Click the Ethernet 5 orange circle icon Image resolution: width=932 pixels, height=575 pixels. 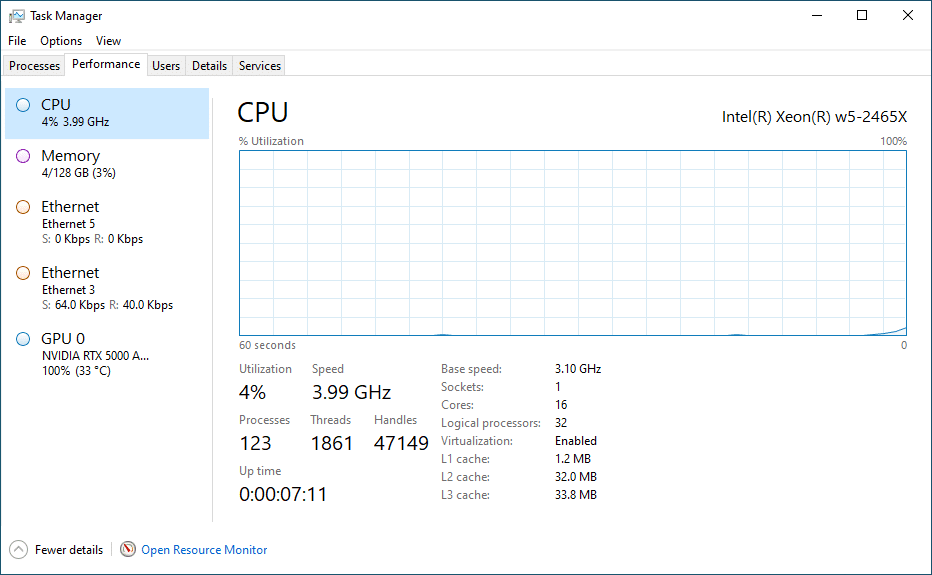pos(23,207)
